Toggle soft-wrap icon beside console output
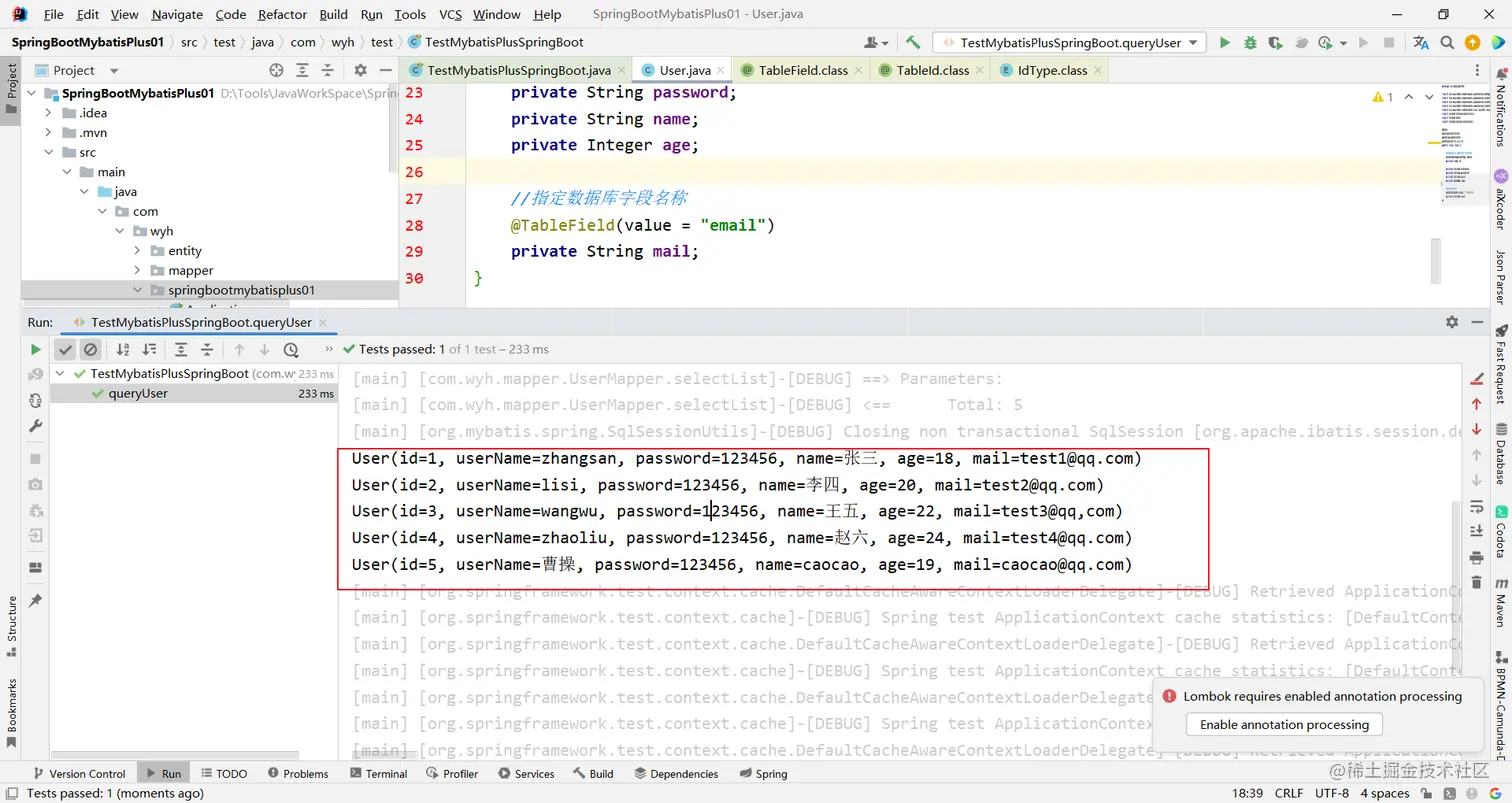 pos(1477,506)
